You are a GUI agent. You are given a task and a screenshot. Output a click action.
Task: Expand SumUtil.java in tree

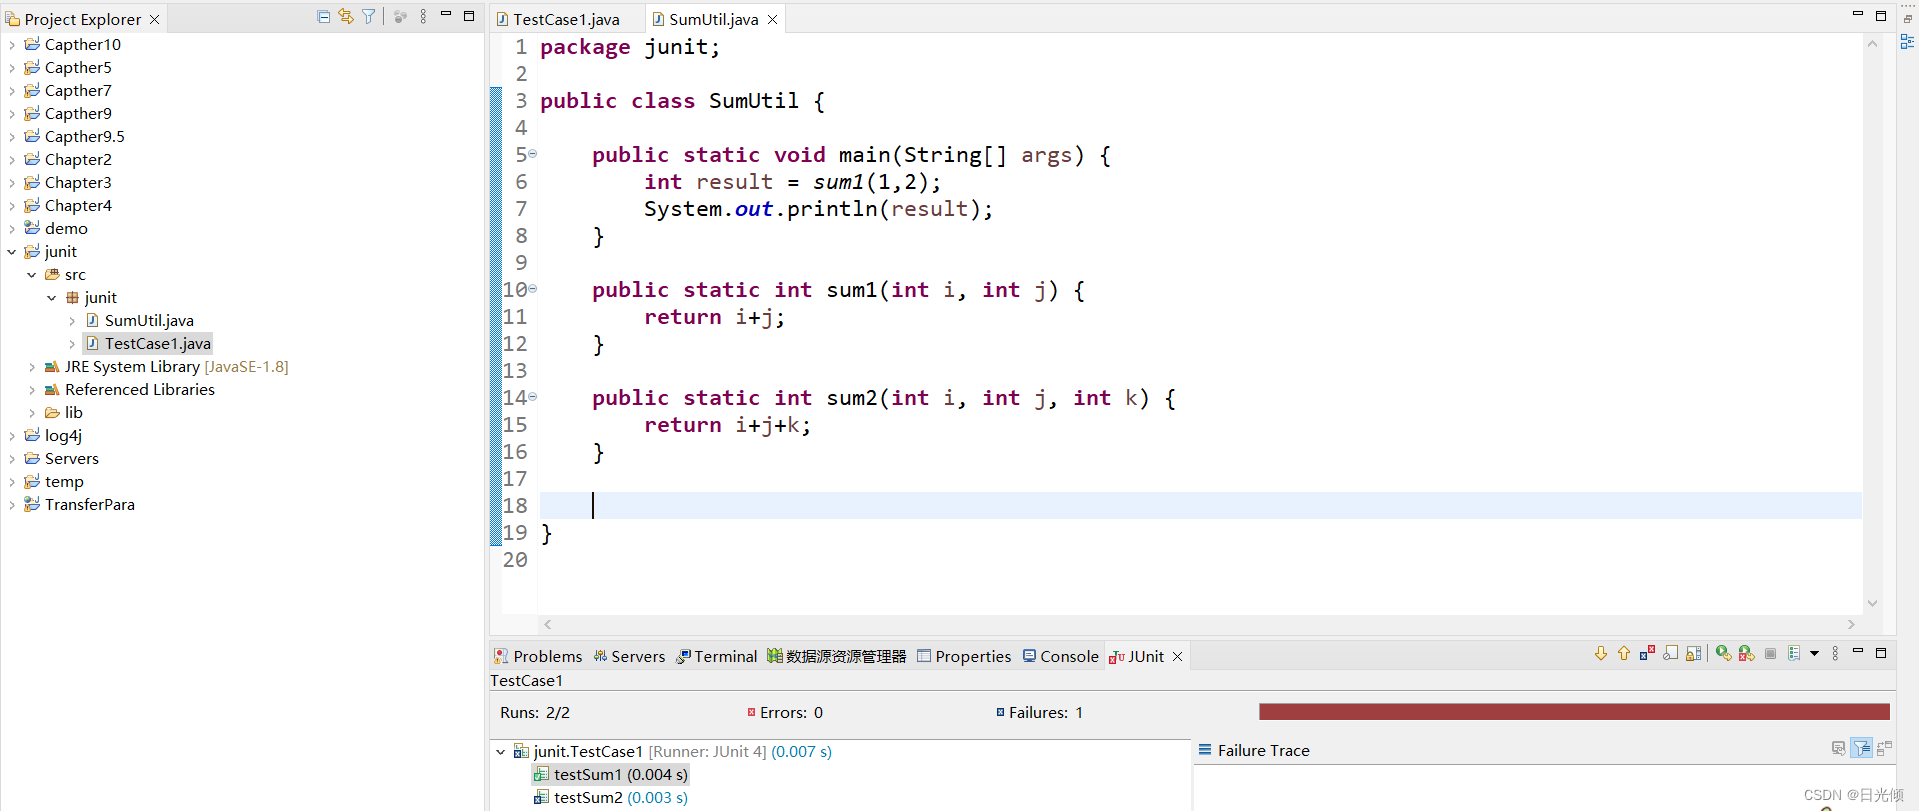pos(72,320)
